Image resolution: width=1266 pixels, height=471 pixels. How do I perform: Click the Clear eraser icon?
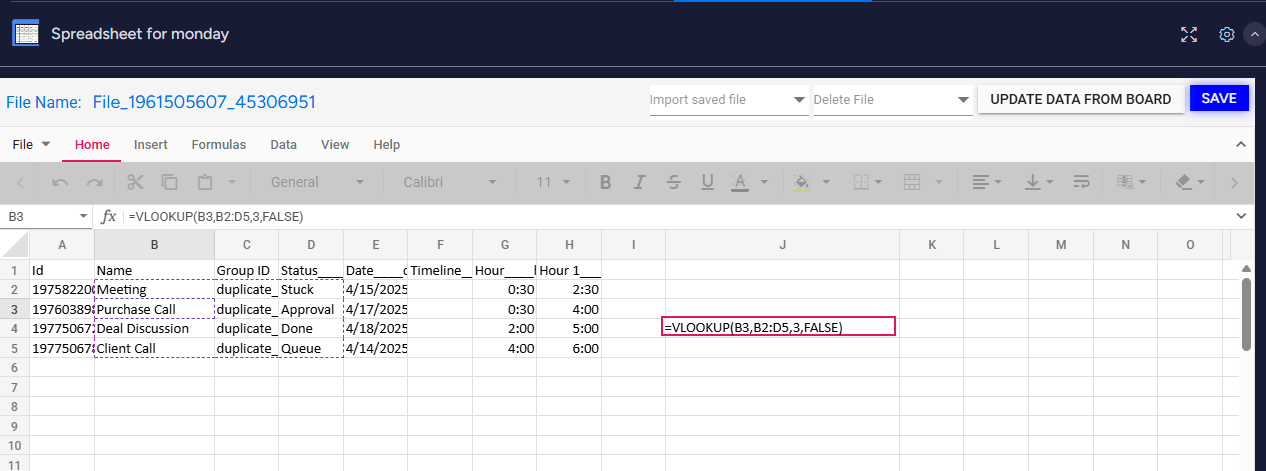[1184, 182]
